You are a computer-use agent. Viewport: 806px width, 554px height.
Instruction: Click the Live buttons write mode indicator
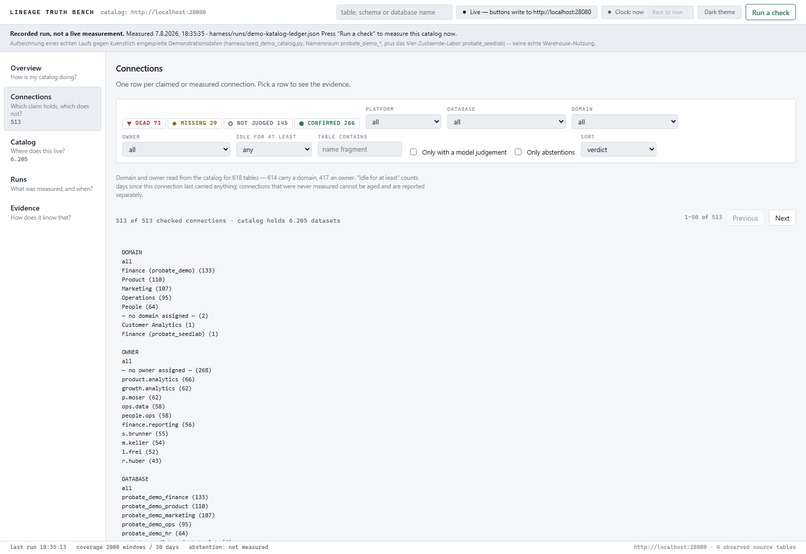tap(527, 12)
